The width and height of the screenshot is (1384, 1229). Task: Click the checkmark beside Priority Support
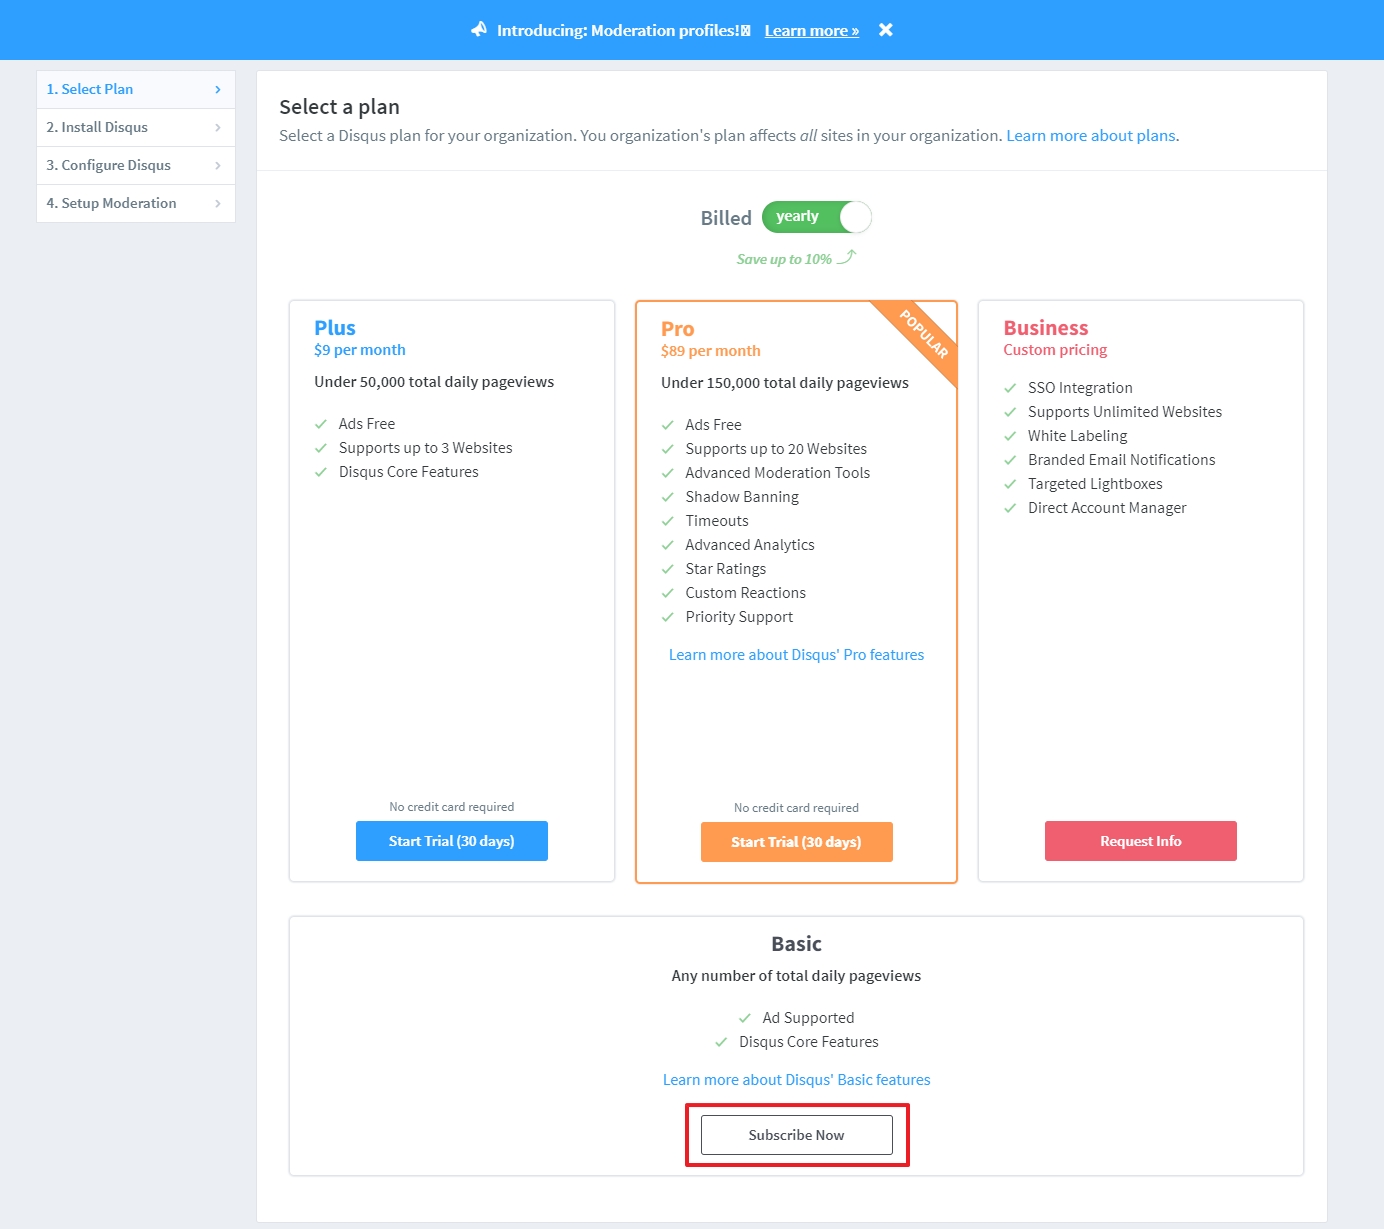coord(668,617)
